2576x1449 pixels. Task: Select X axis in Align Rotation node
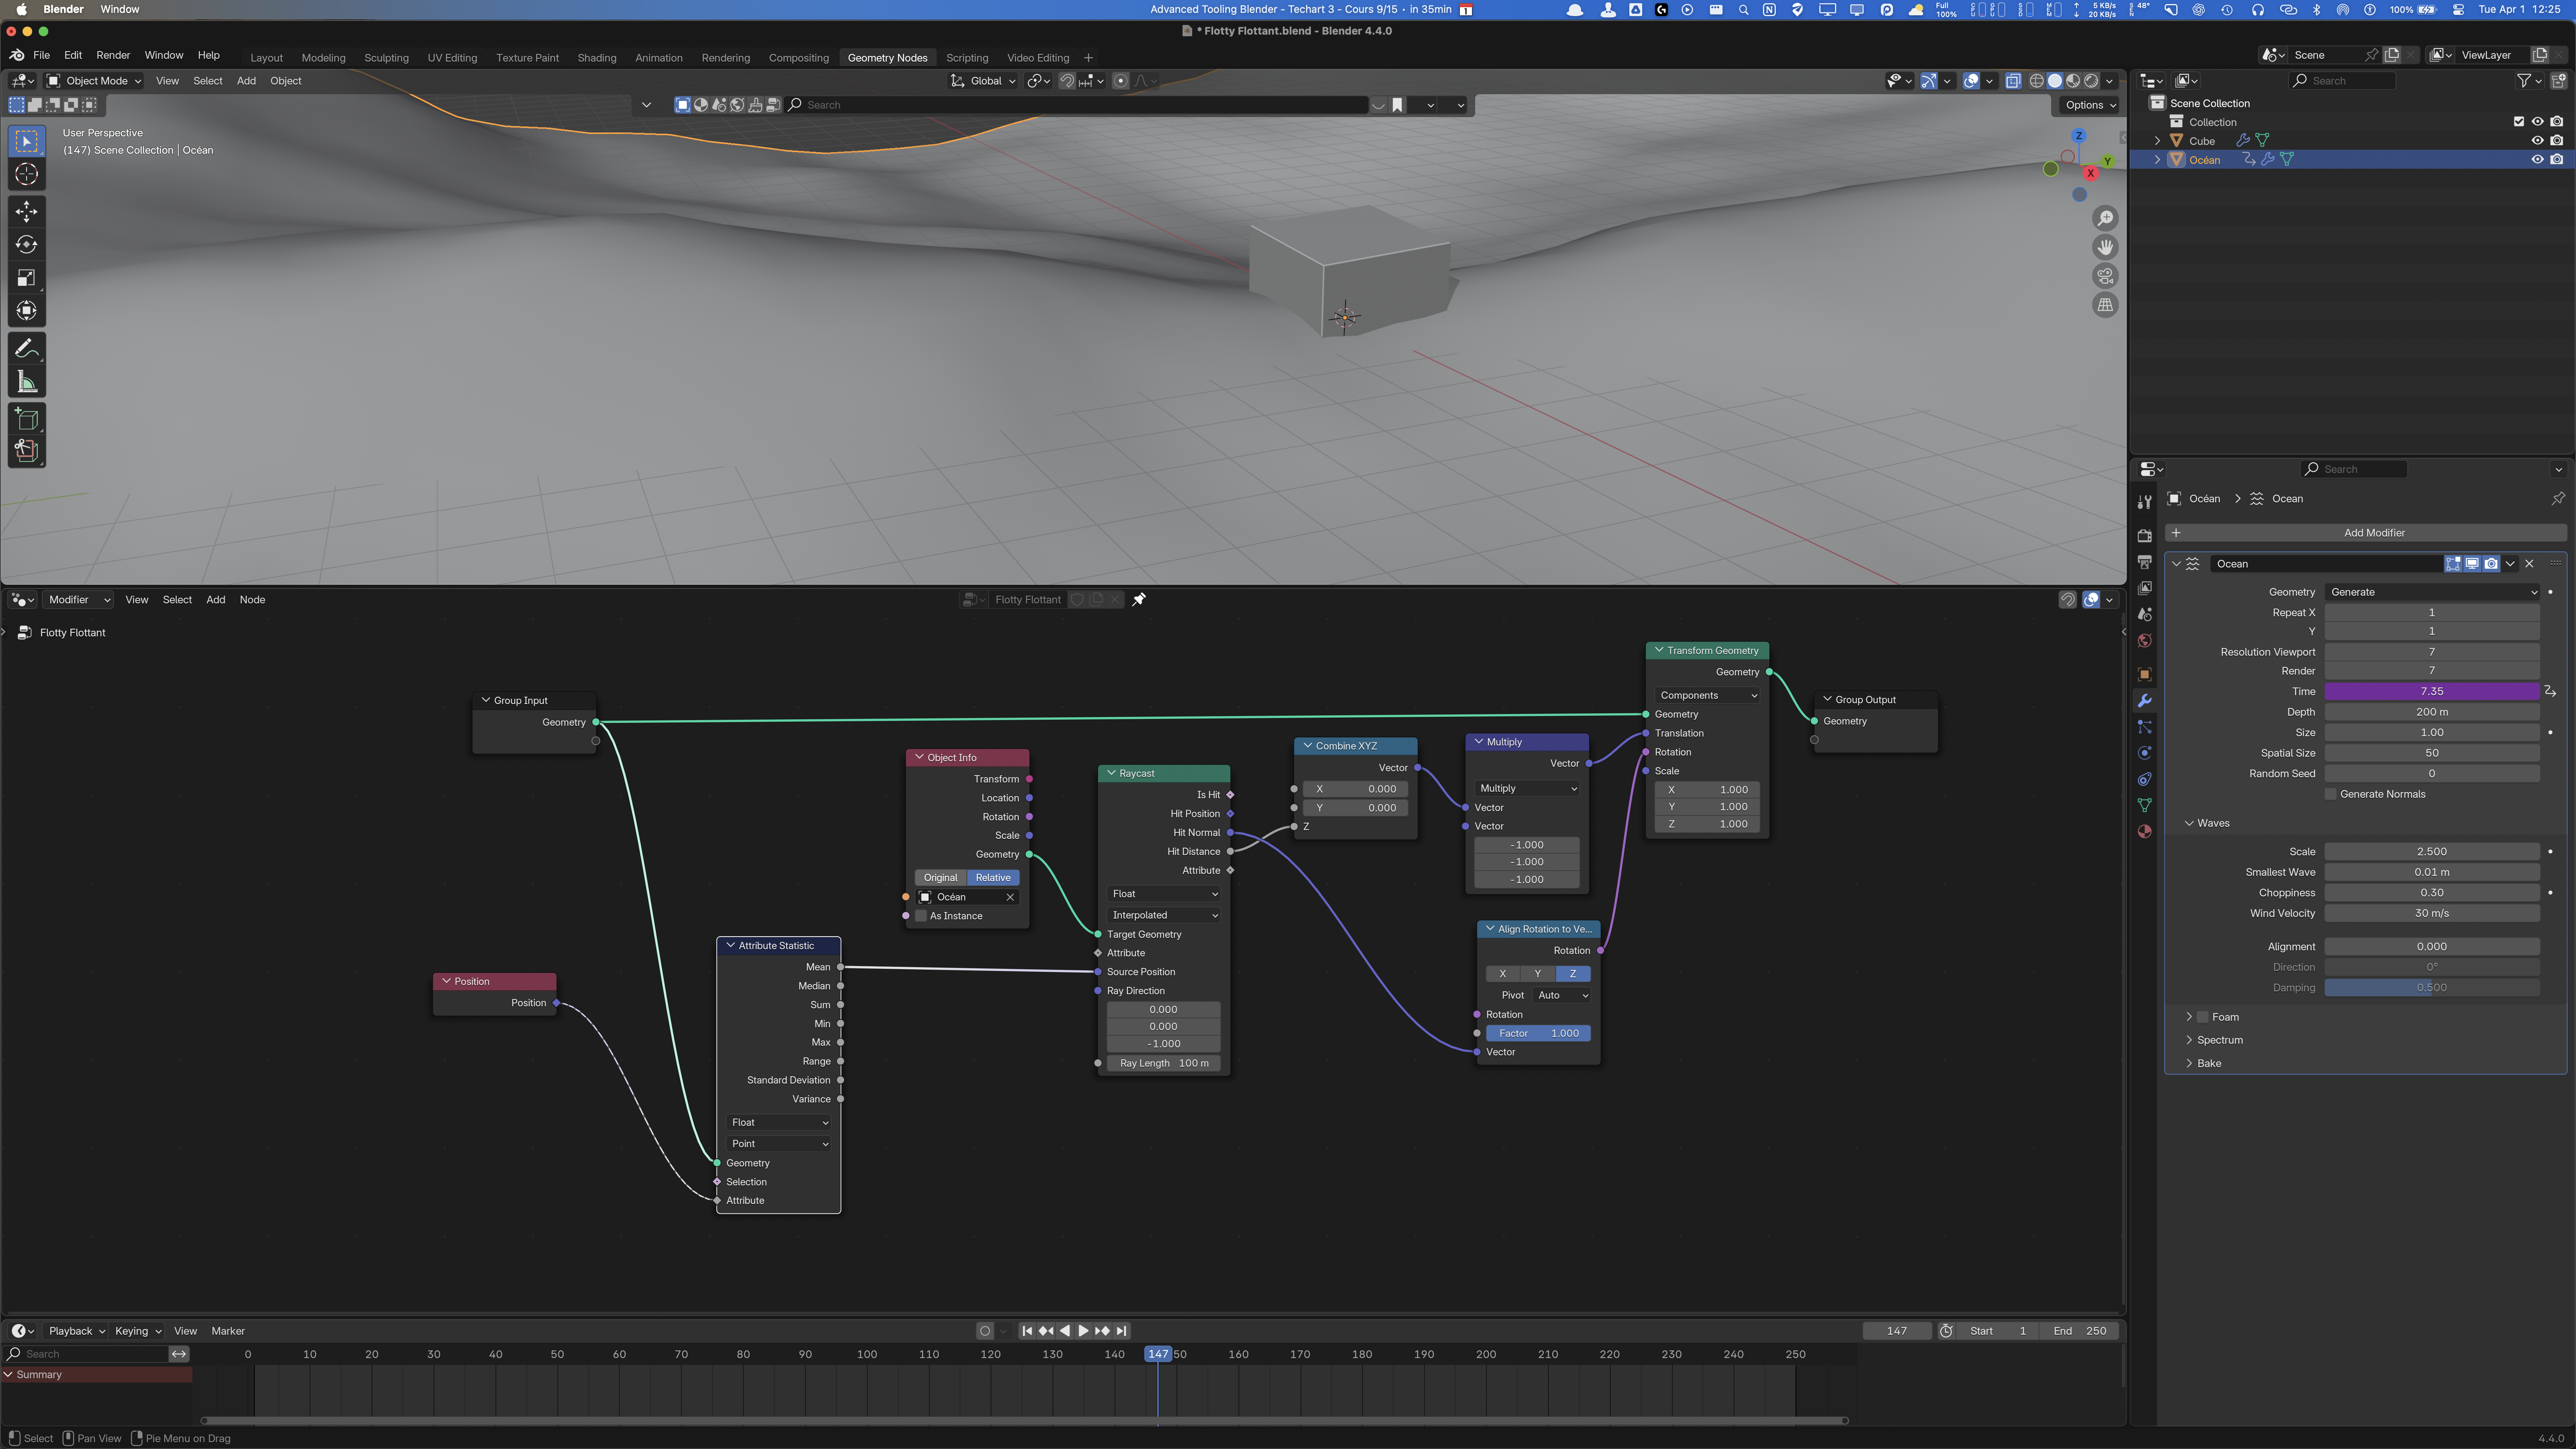1502,974
